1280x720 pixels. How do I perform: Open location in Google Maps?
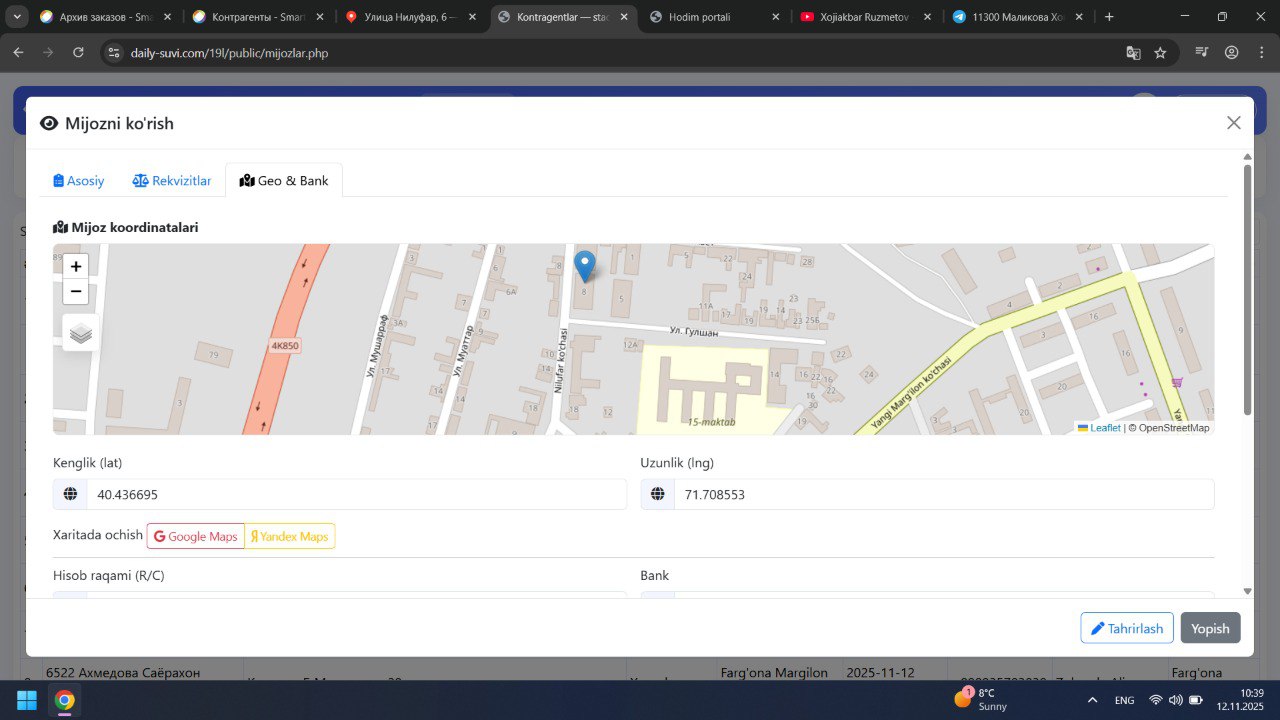pos(196,537)
